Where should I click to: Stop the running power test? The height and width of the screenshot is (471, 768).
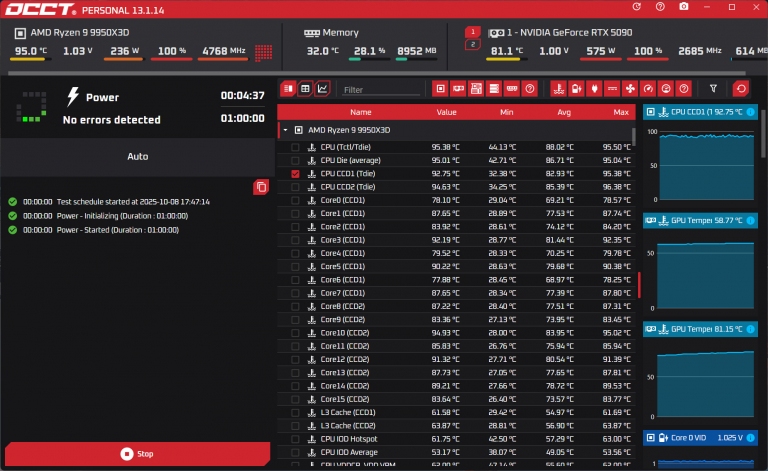[x=136, y=453]
